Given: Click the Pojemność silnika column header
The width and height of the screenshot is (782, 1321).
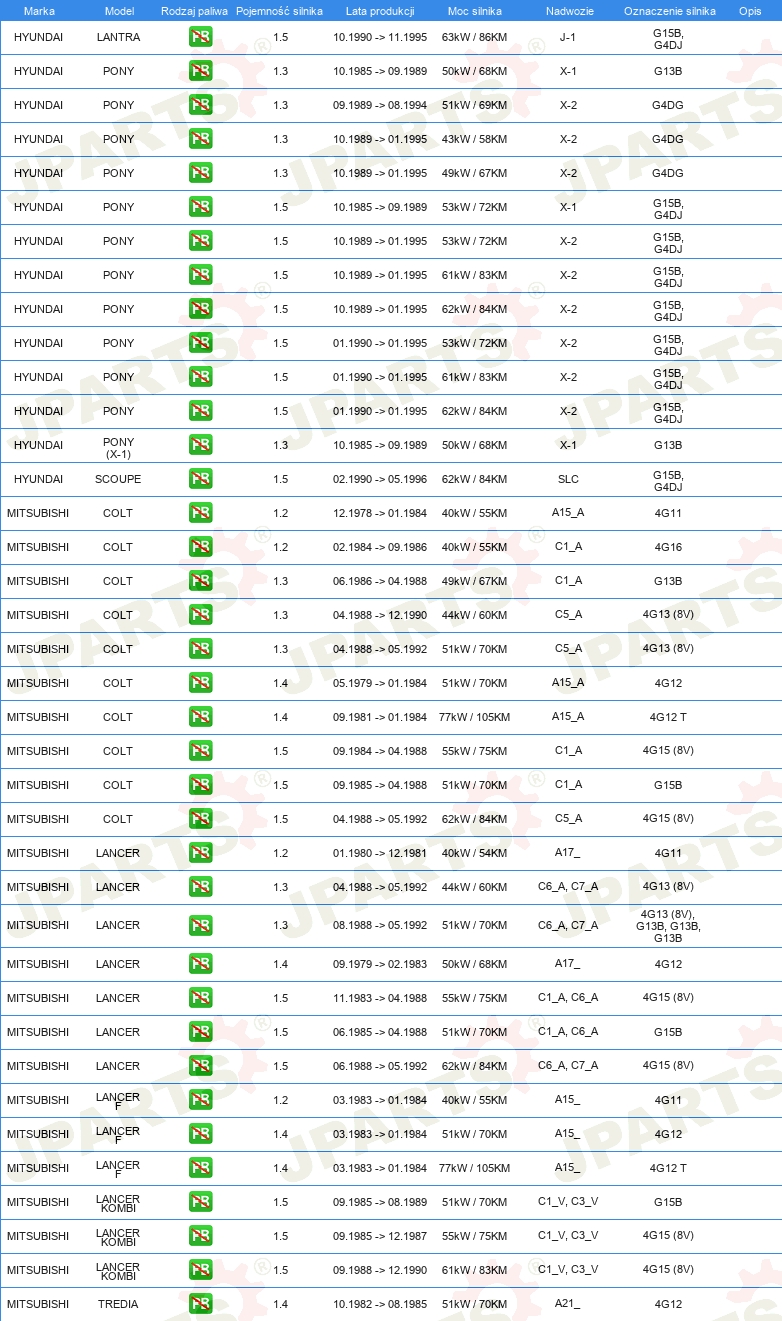Looking at the screenshot, I should coord(280,11).
